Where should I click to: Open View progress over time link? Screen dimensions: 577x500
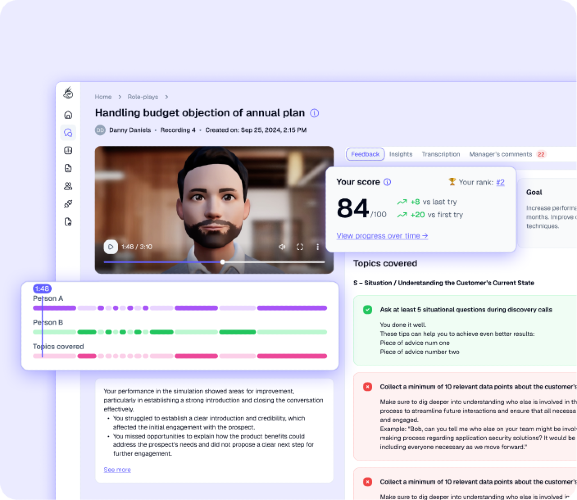382,236
